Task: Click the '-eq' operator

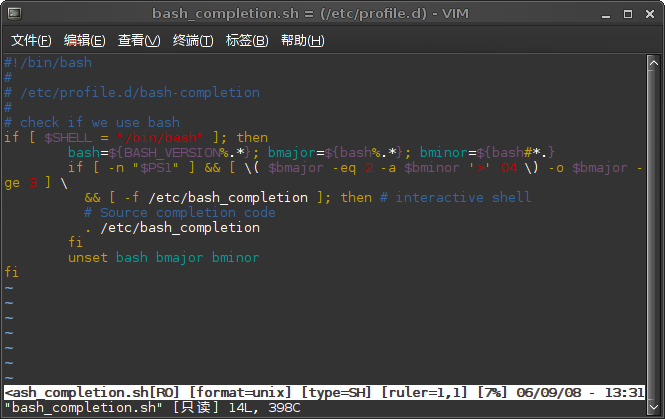Action: coord(344,168)
